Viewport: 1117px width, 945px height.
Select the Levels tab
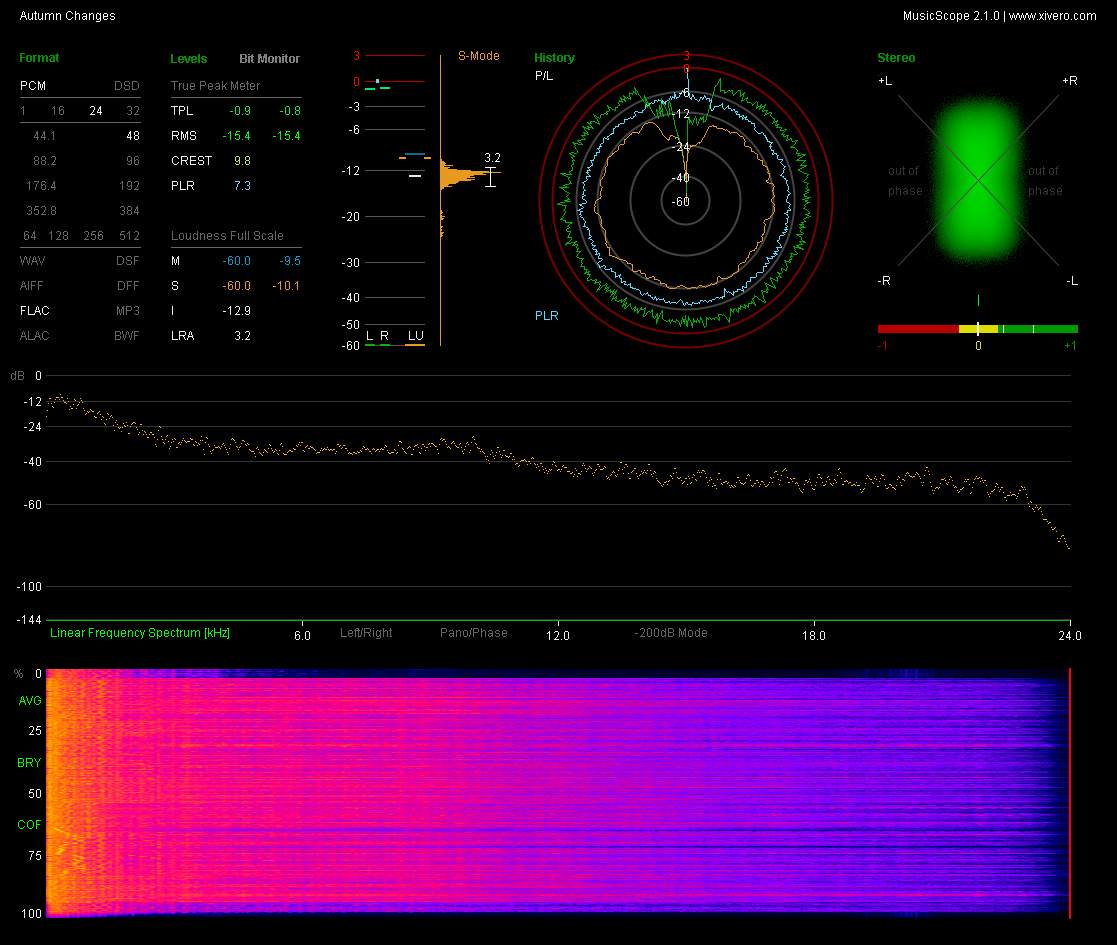point(189,59)
